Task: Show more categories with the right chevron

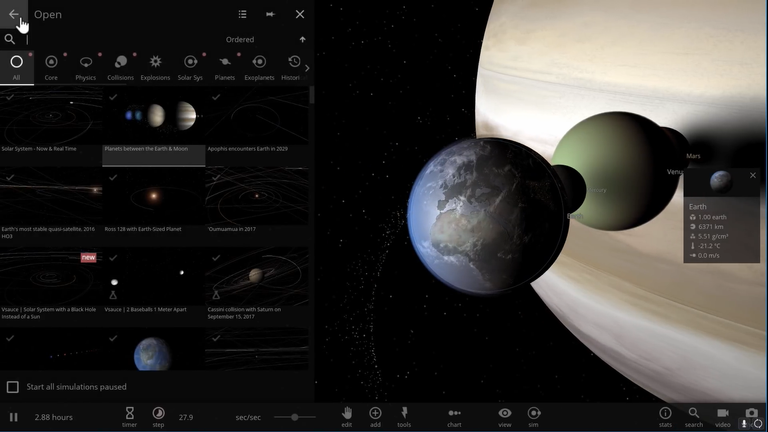Action: pos(307,68)
